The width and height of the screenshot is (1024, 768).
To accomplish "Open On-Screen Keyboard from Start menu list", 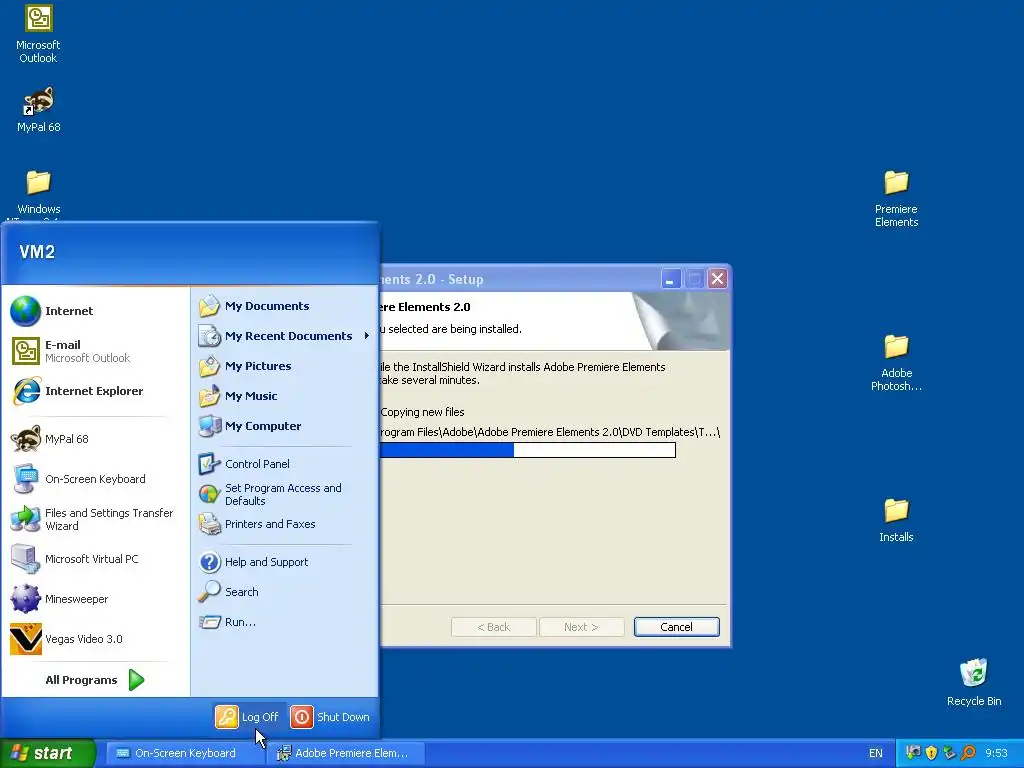I will point(95,479).
